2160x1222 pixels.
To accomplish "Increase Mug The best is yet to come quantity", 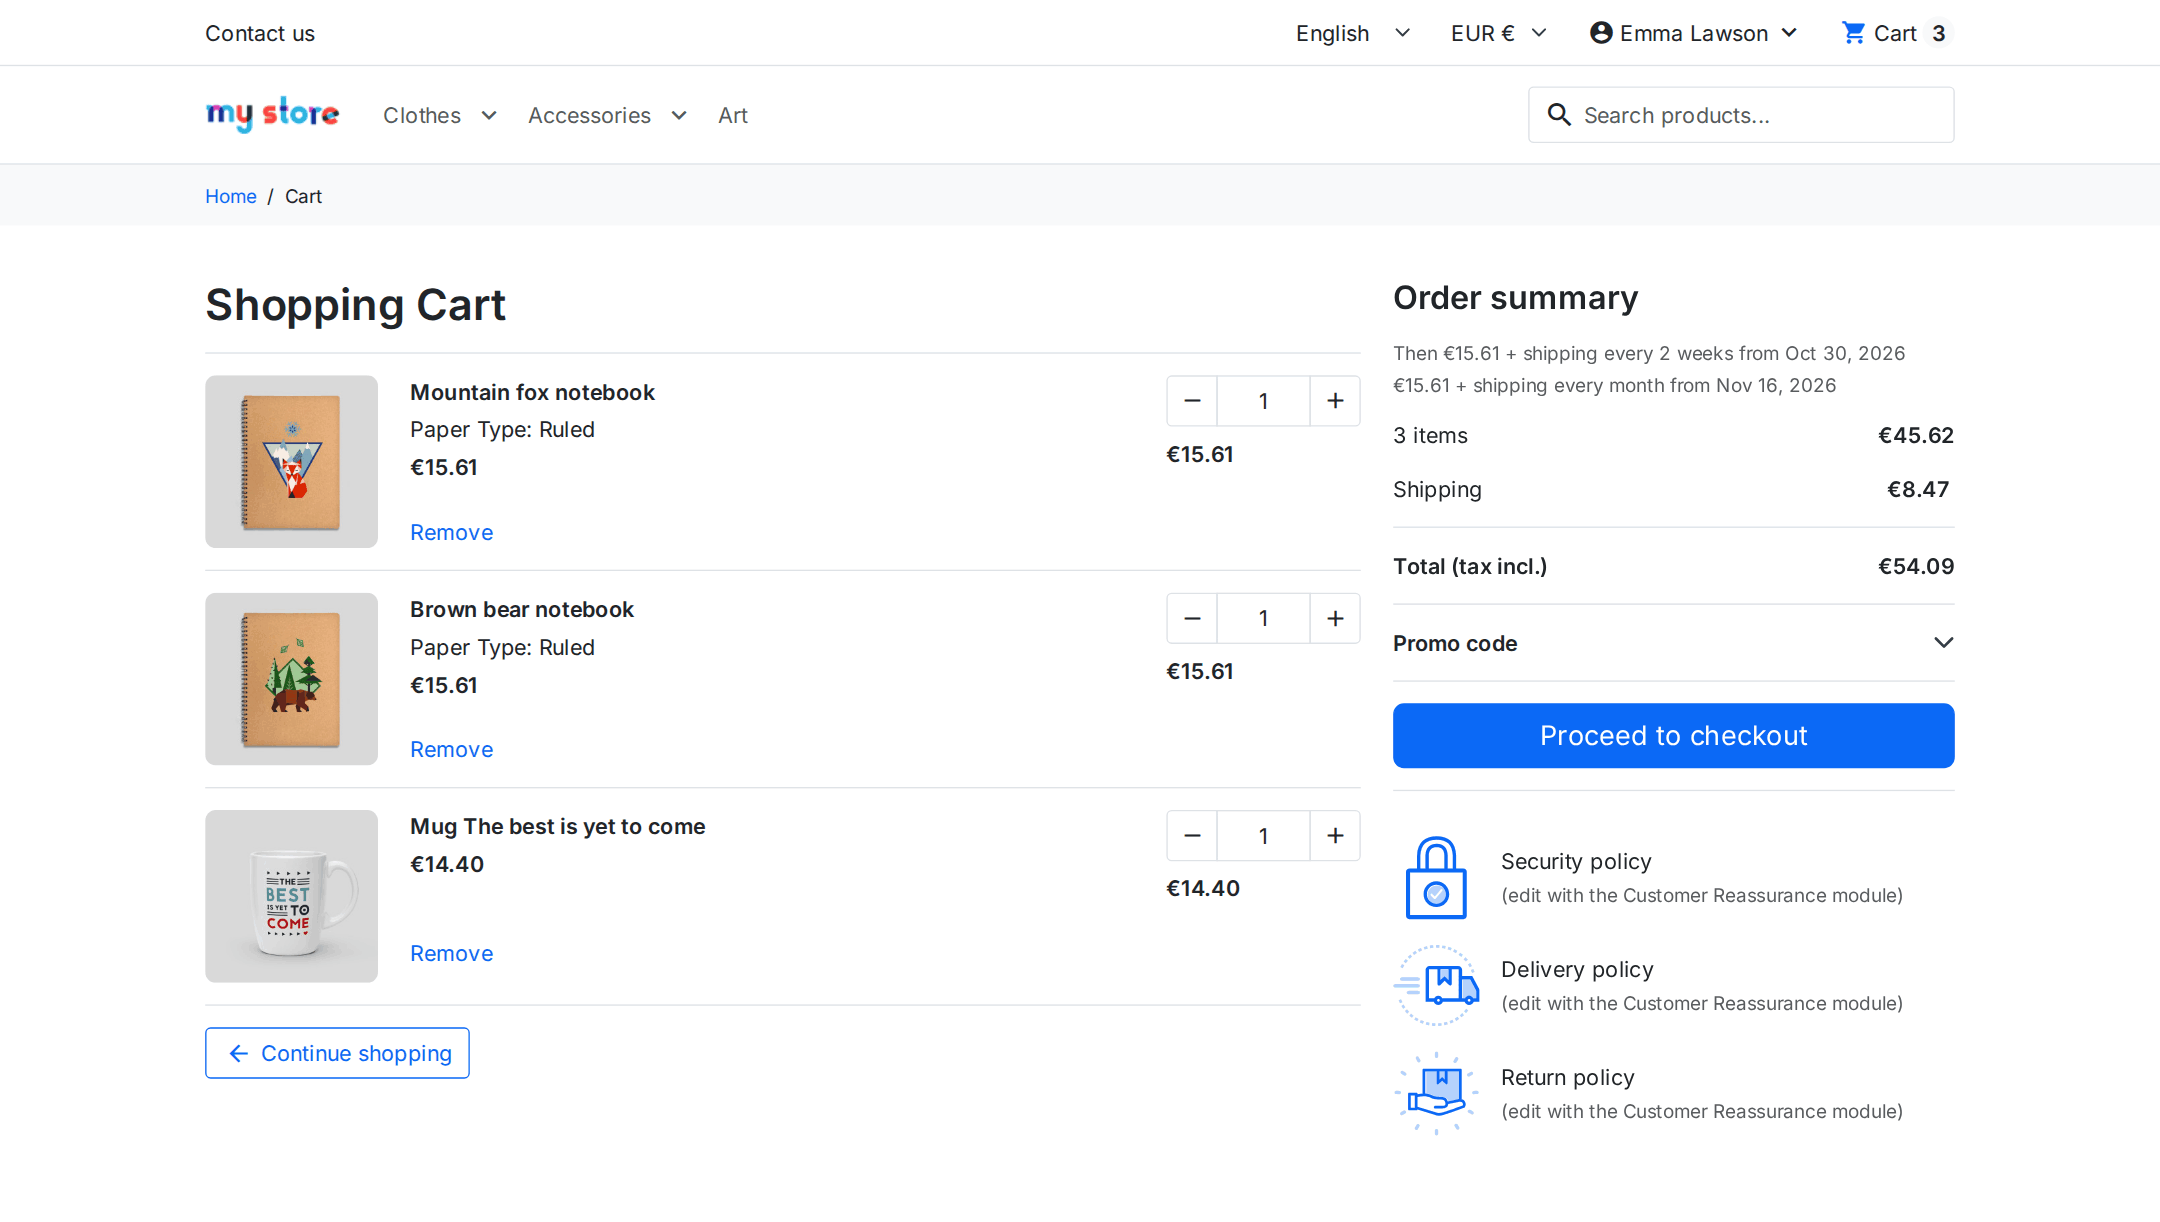I will coord(1335,835).
